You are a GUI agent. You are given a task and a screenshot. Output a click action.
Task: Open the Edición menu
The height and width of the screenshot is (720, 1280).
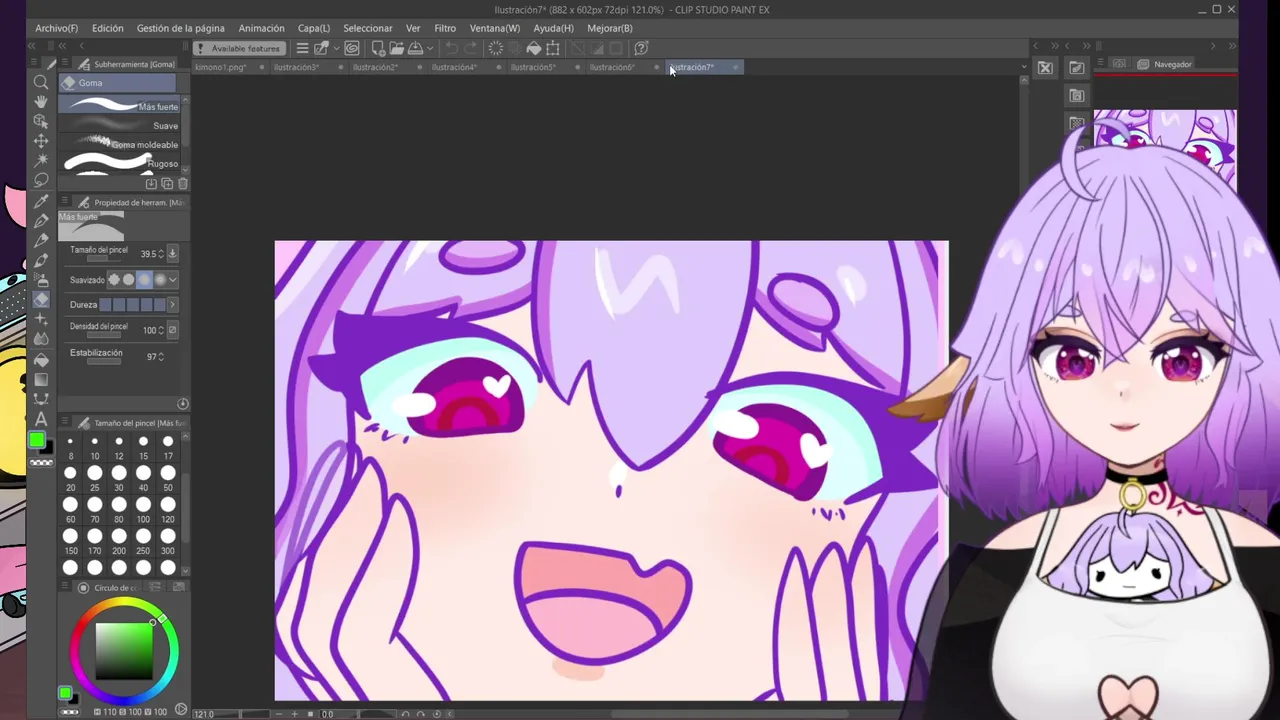[x=107, y=28]
